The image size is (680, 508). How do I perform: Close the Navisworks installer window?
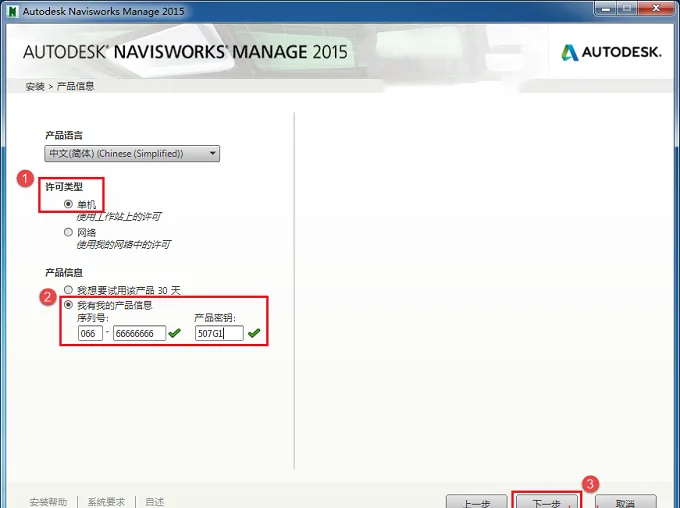657,9
